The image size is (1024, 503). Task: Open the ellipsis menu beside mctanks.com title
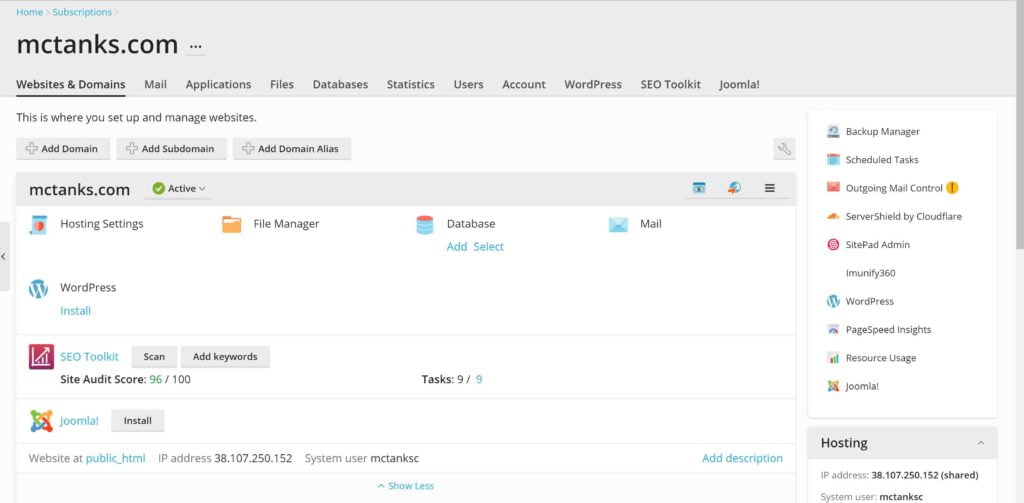coord(195,47)
